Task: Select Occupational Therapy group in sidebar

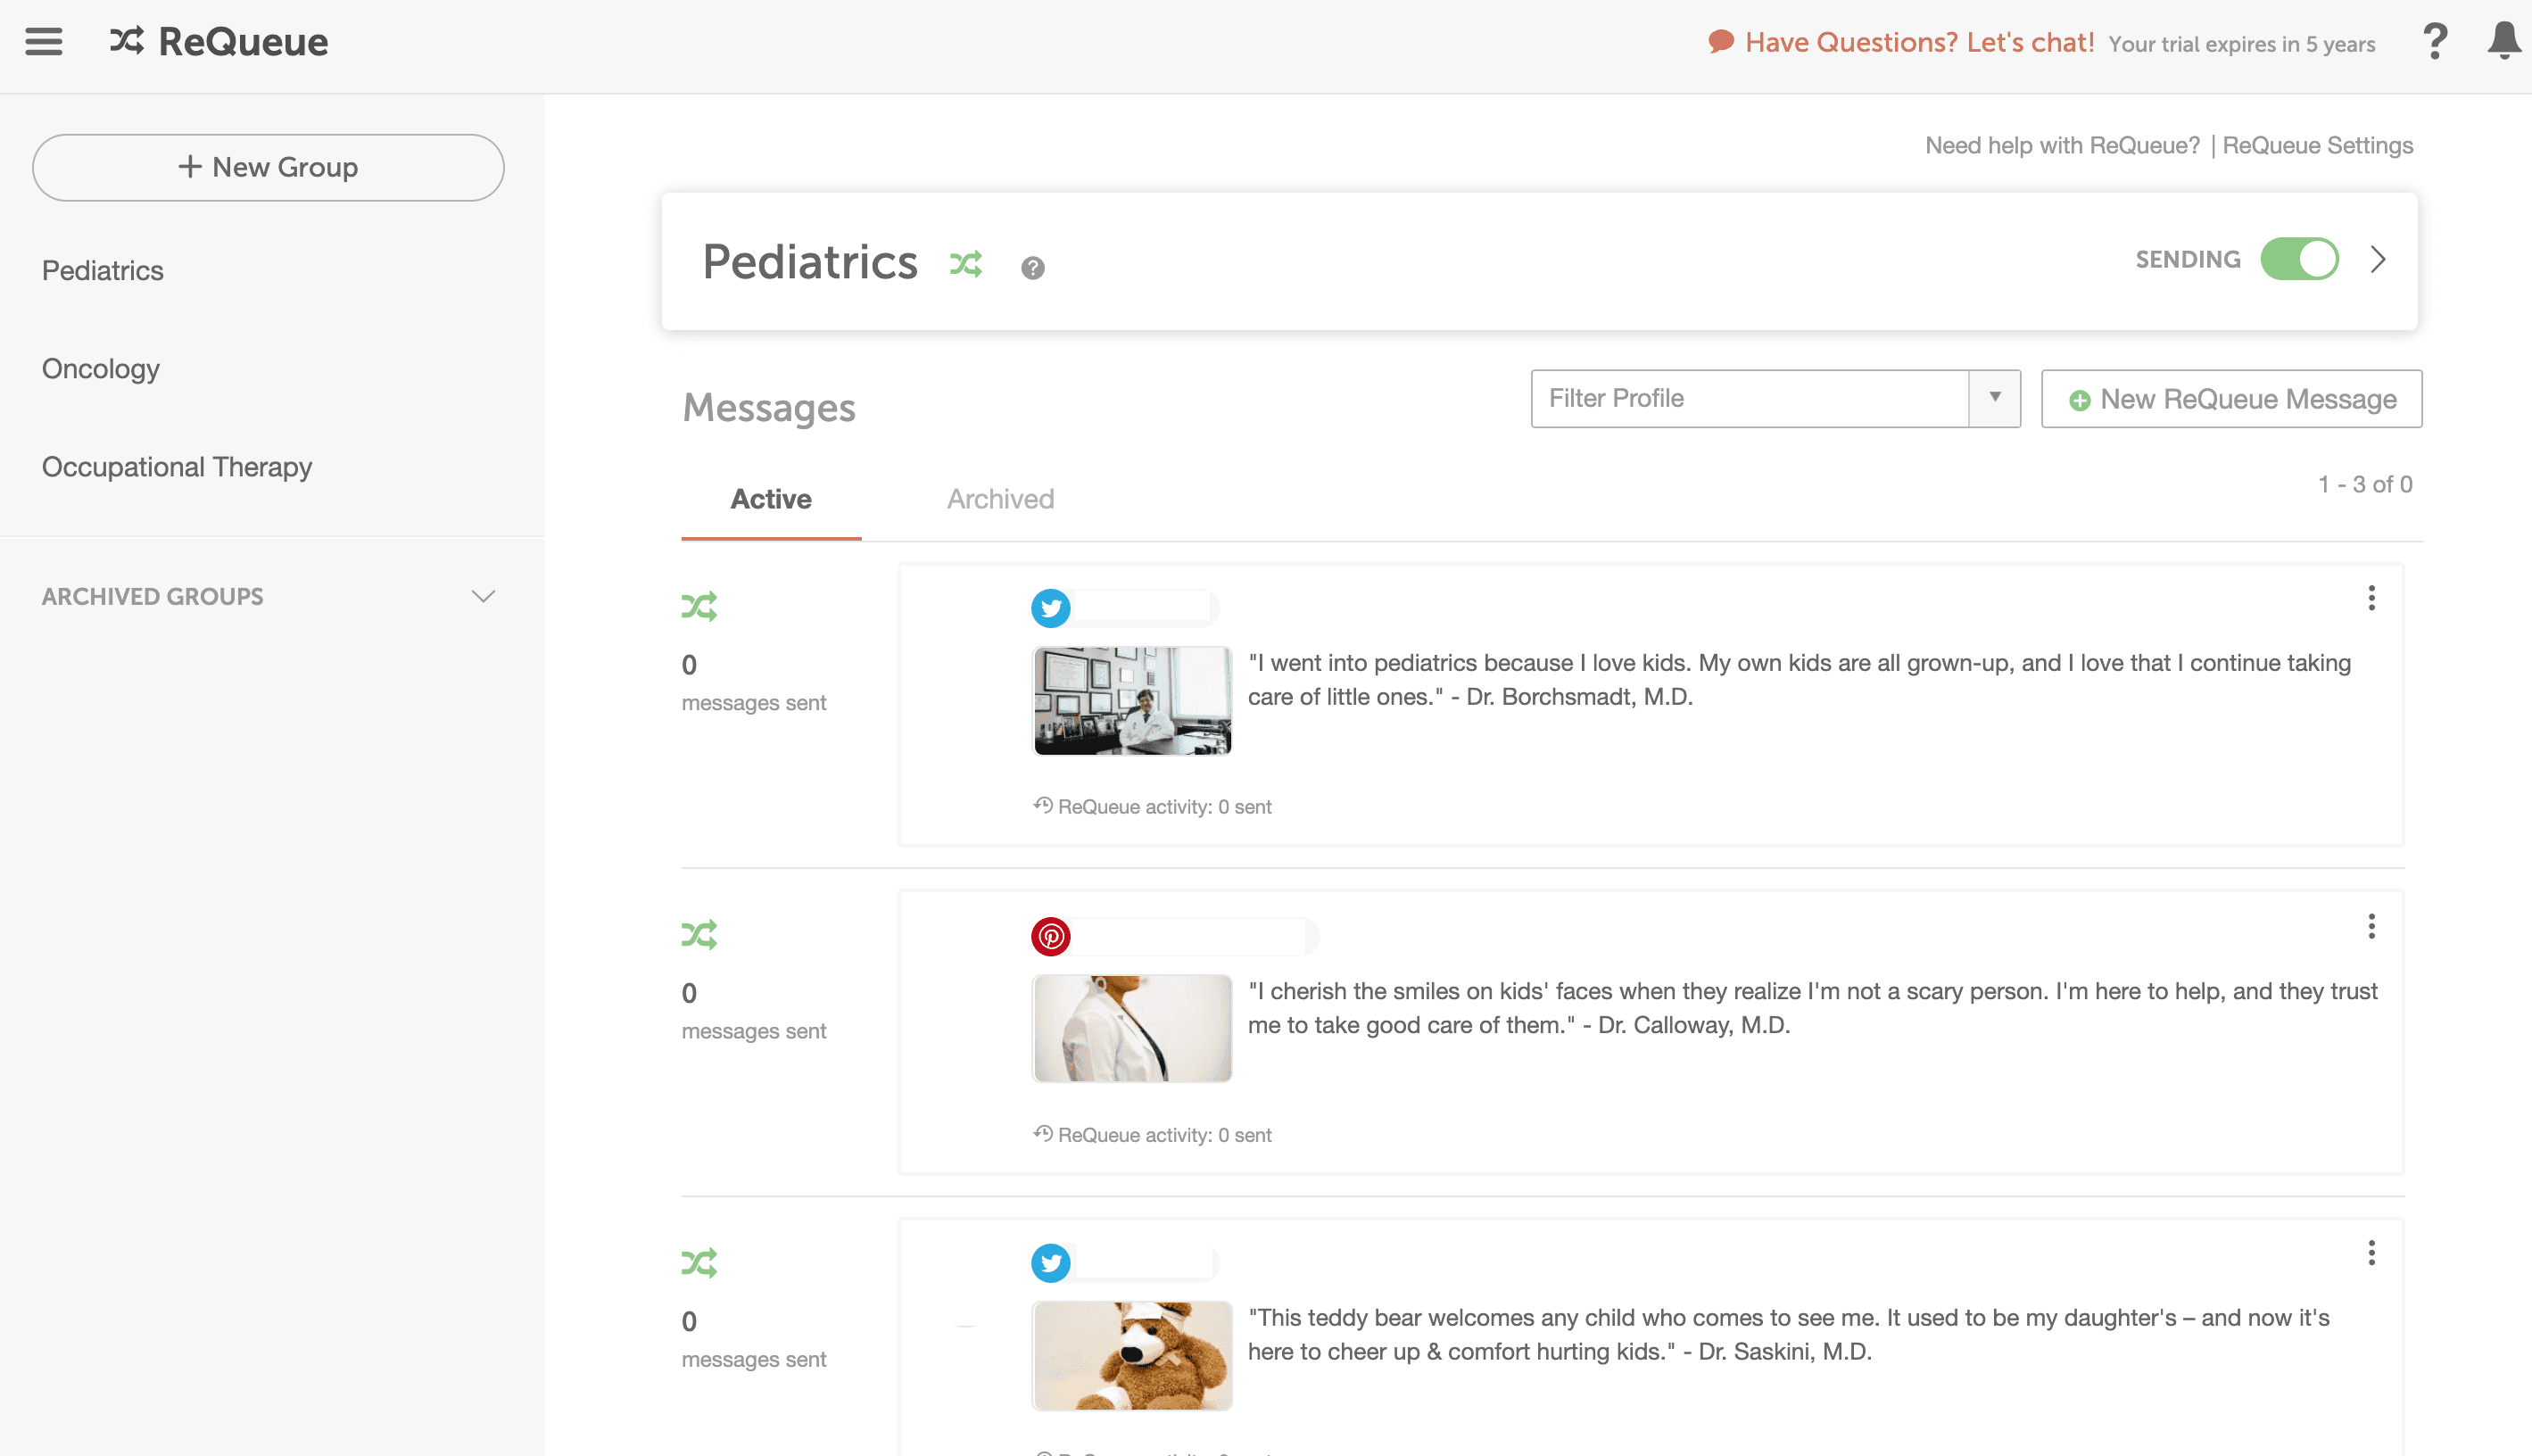Action: coord(177,467)
